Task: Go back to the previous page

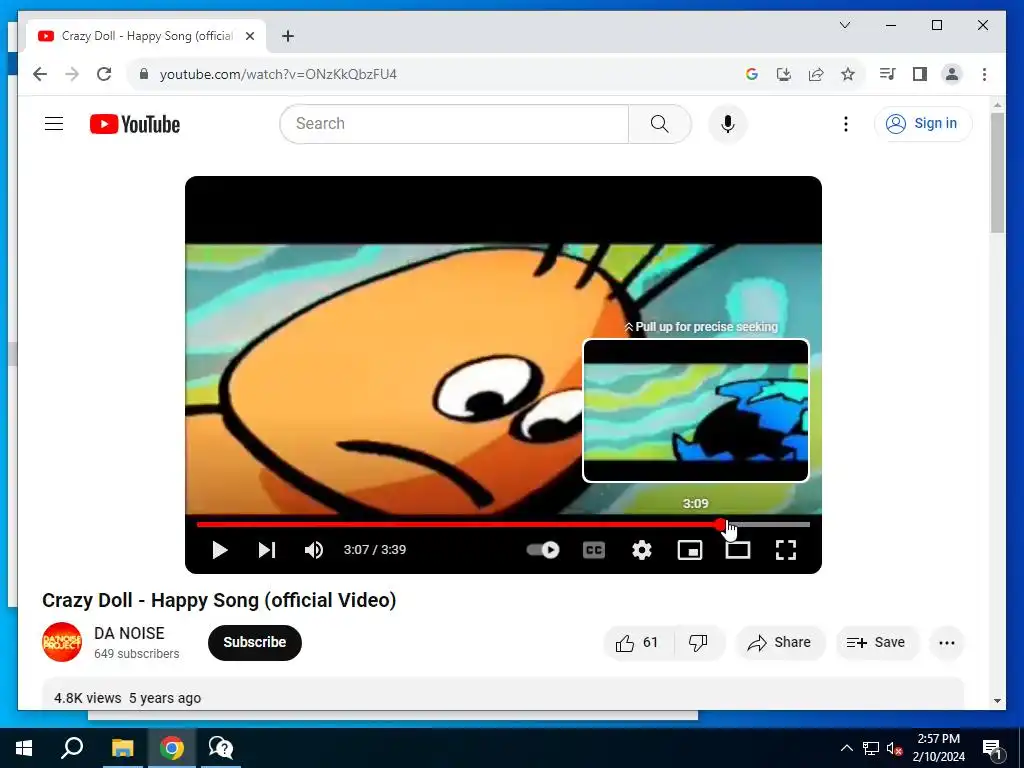Action: [40, 74]
